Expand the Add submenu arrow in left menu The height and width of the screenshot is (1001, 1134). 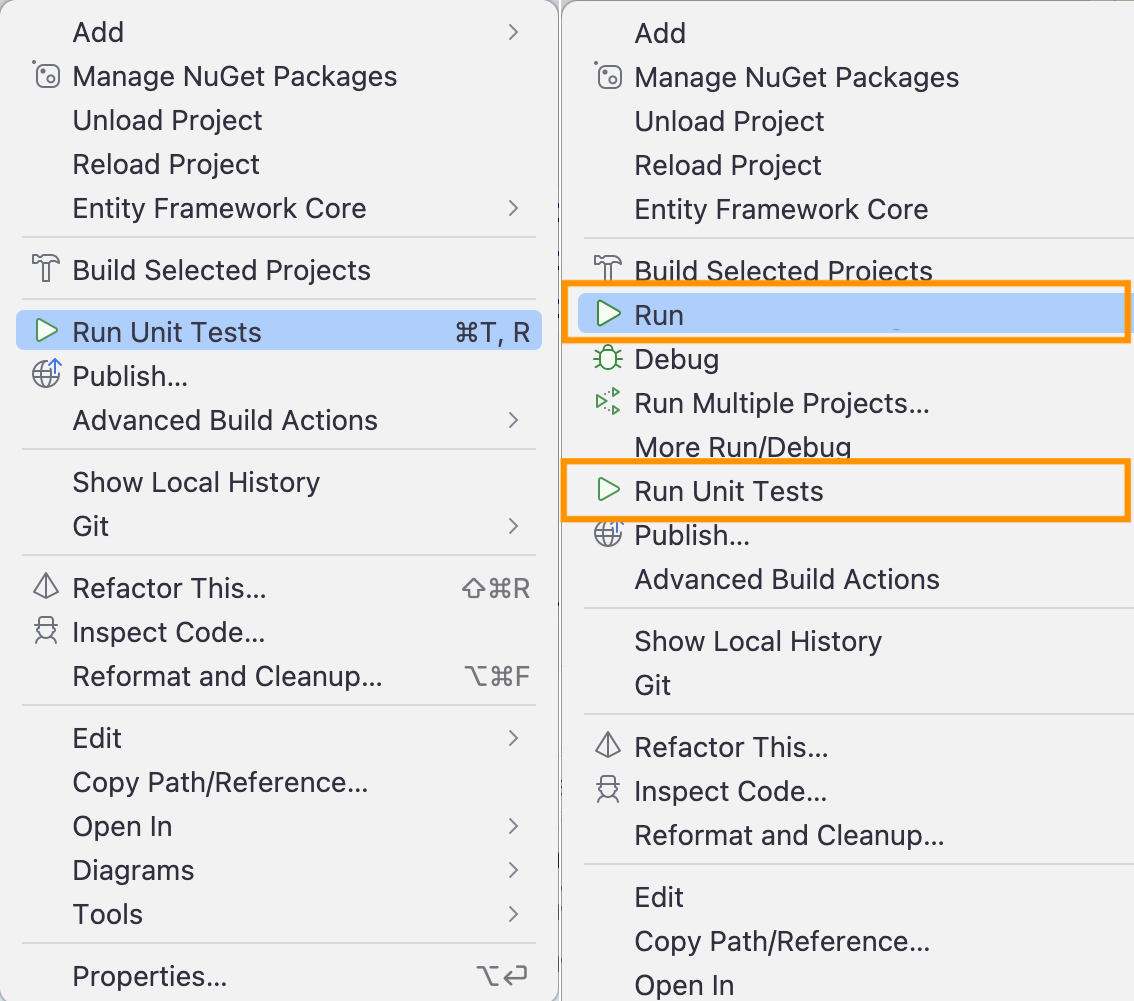click(x=513, y=32)
